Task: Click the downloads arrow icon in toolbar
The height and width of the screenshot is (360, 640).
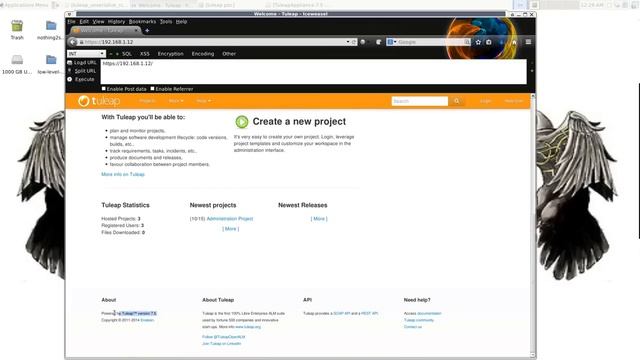Action: pos(502,42)
